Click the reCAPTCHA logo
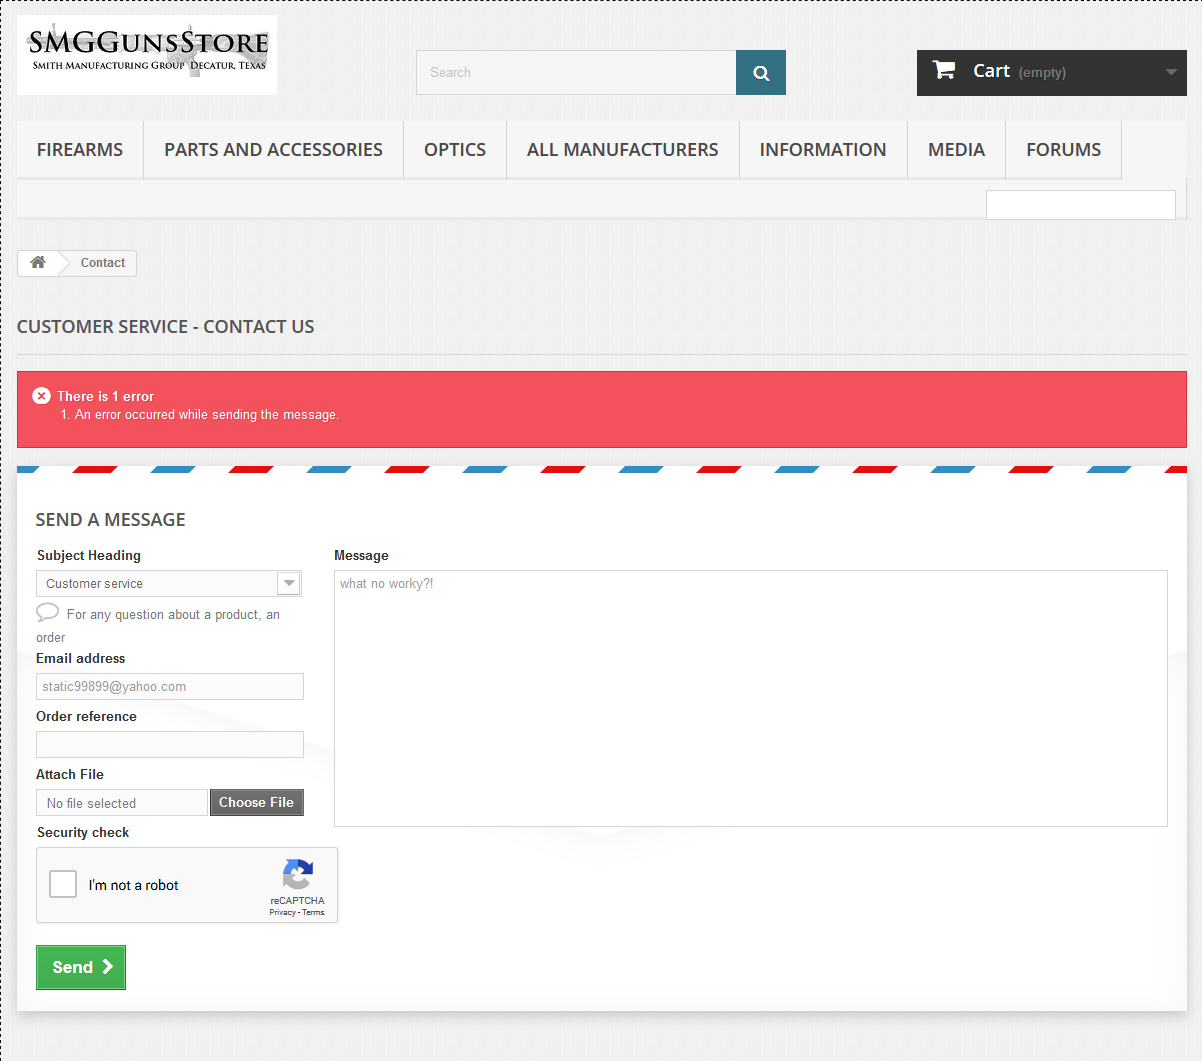This screenshot has height=1061, width=1202. pos(298,874)
